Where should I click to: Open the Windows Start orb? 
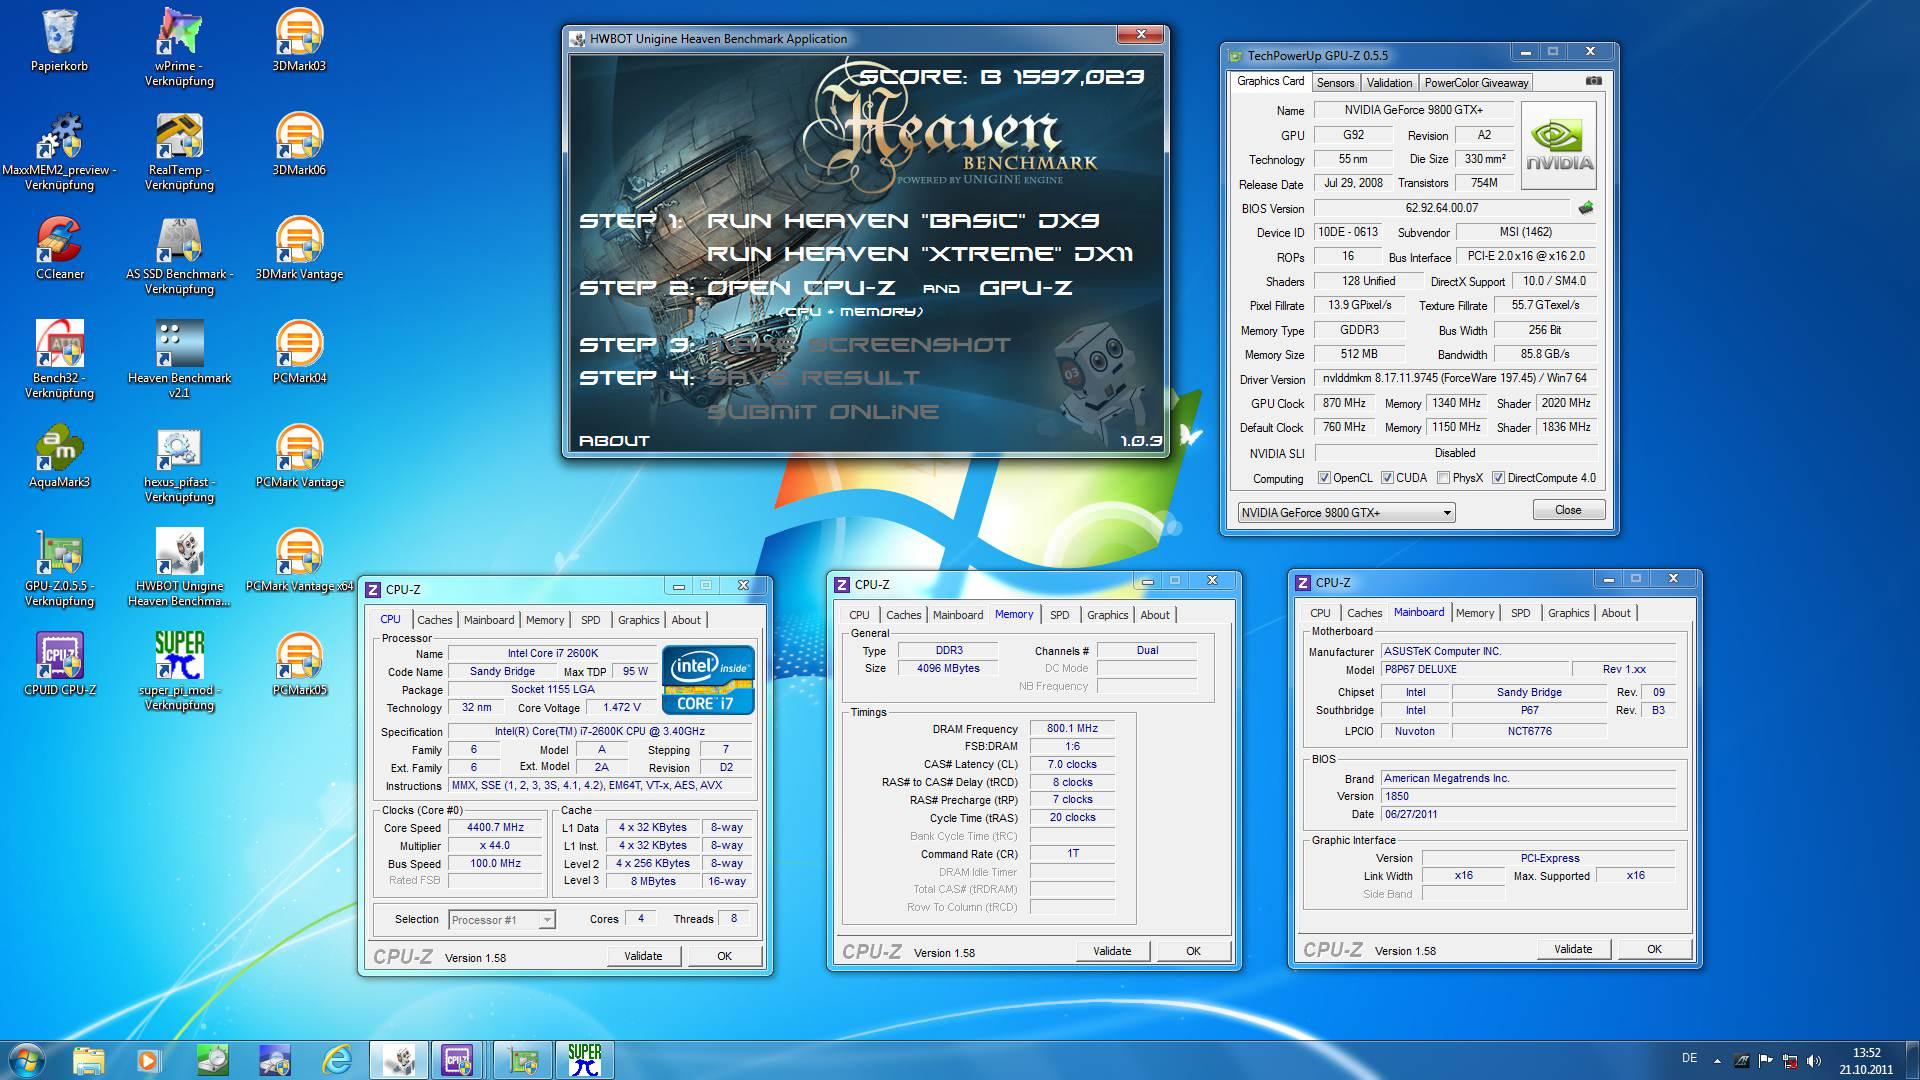[x=27, y=1059]
